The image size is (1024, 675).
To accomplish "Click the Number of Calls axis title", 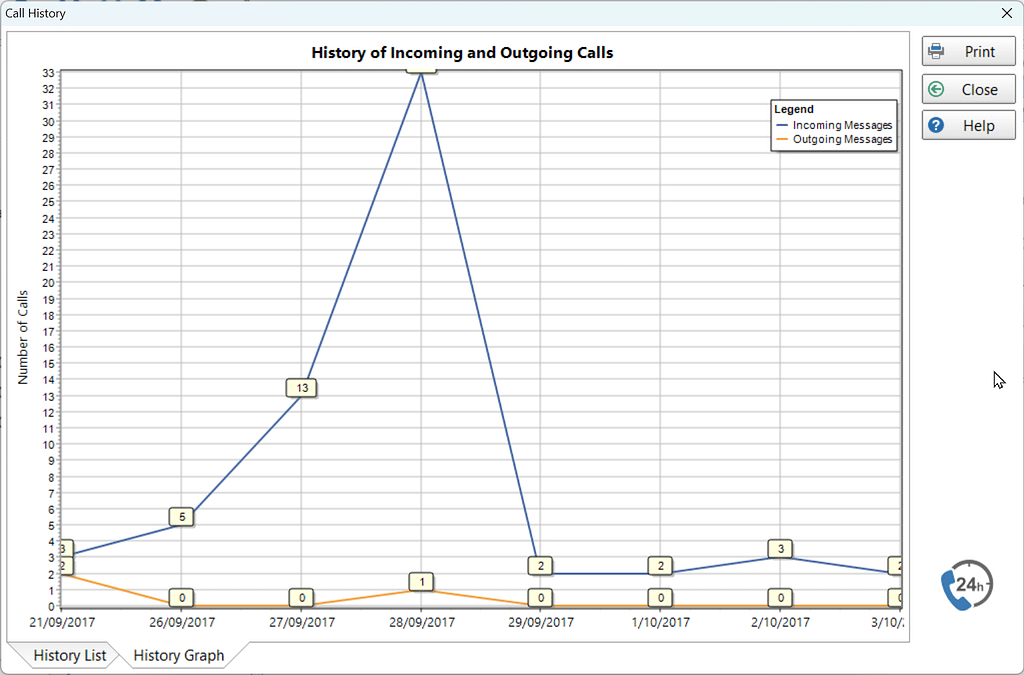I will coord(23,338).
